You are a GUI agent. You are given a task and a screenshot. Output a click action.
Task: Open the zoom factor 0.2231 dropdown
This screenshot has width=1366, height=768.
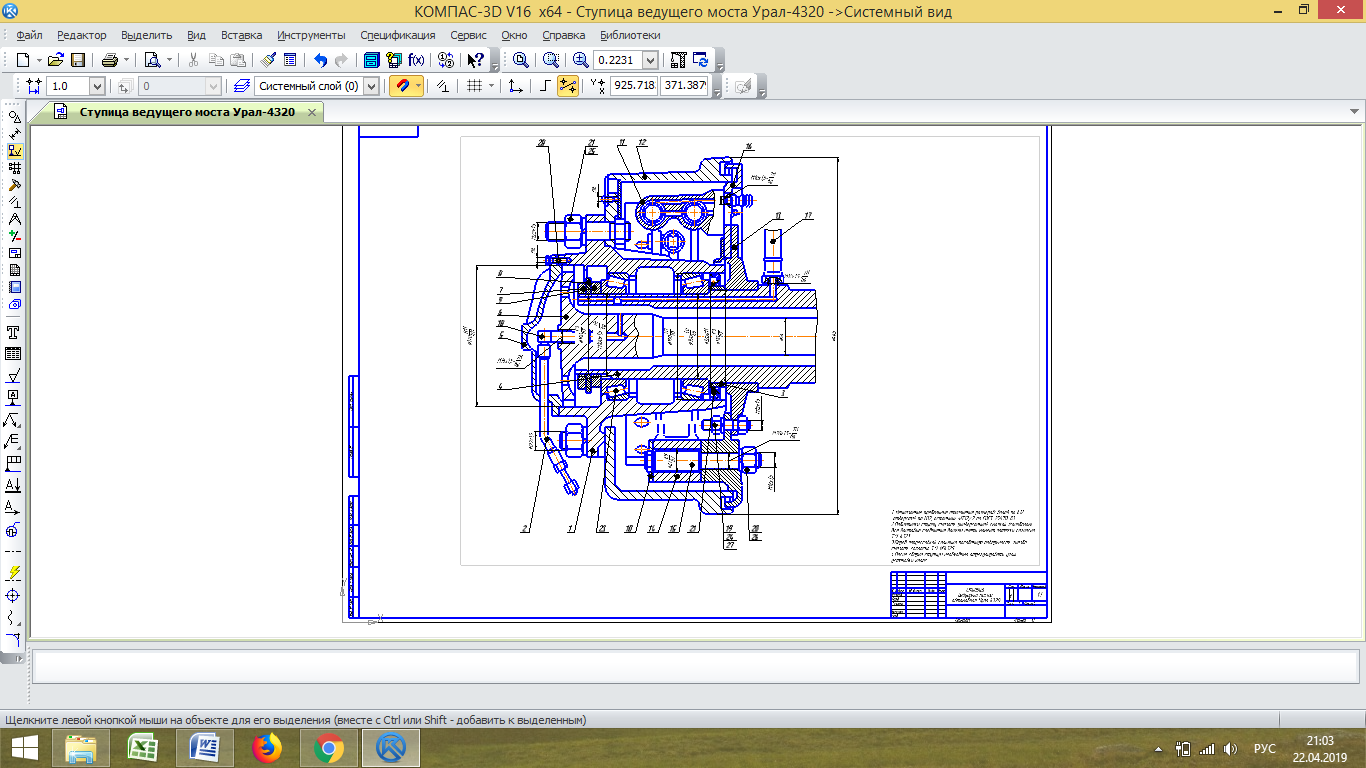pyautogui.click(x=650, y=60)
